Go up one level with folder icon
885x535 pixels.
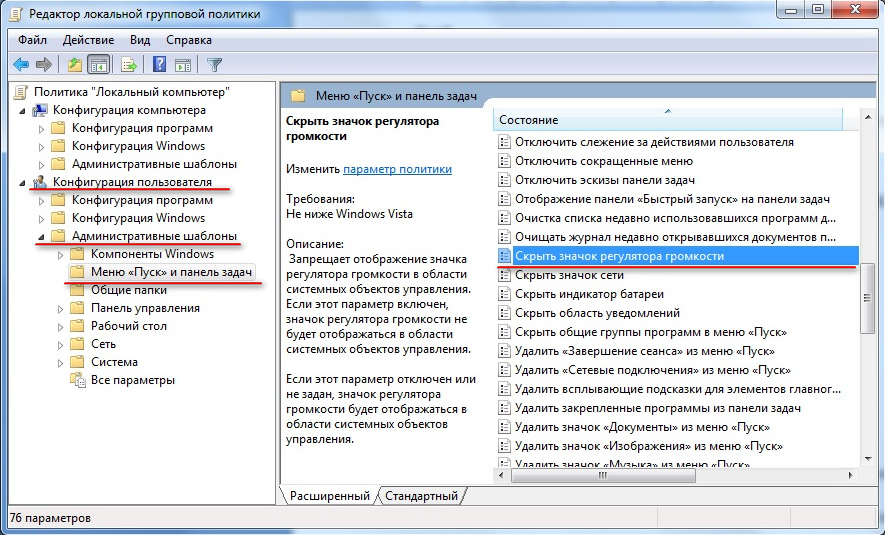tap(75, 65)
